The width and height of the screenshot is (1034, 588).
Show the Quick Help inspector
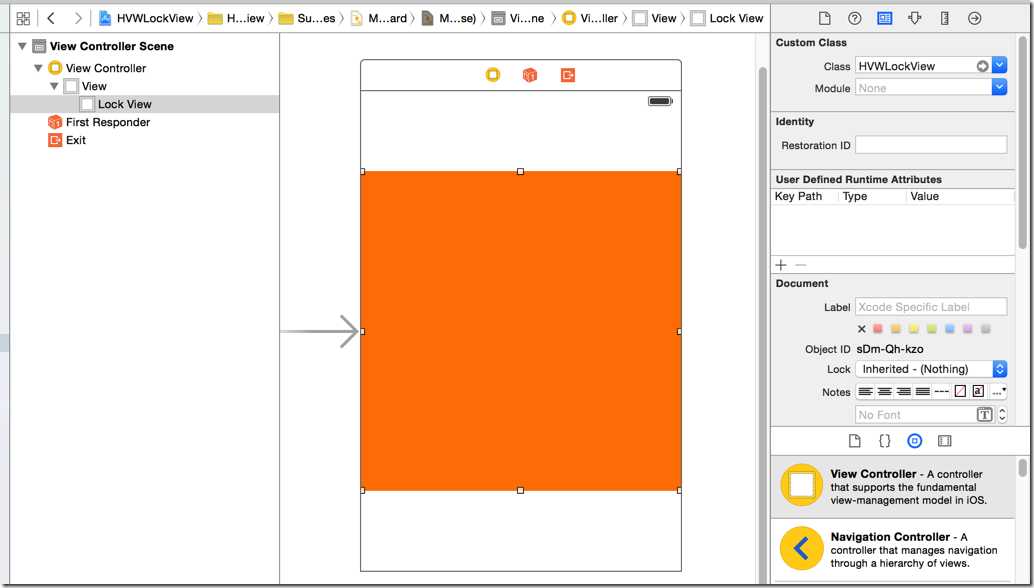click(x=855, y=18)
